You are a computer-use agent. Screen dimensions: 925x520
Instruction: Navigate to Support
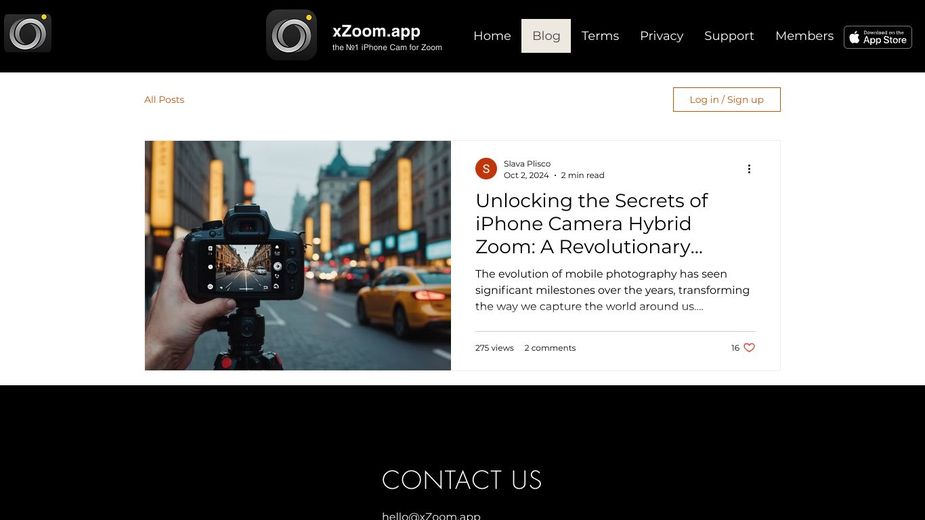[729, 36]
